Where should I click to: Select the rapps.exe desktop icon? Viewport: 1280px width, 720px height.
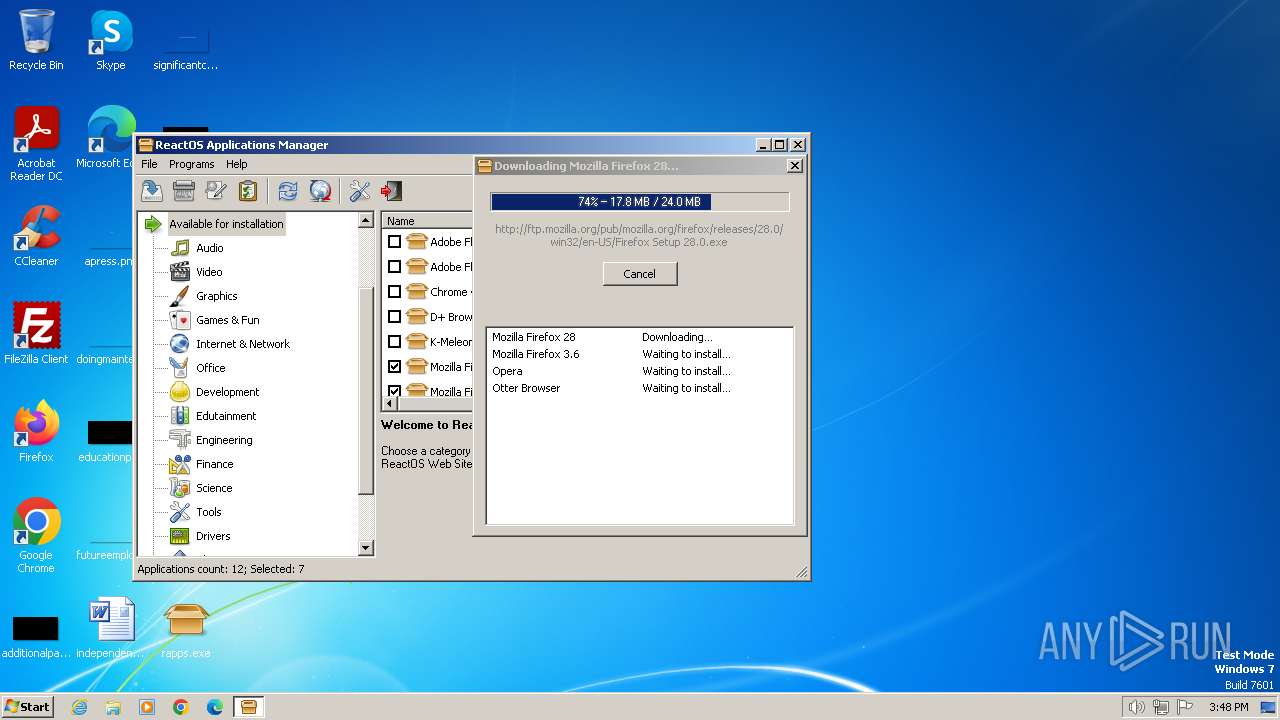(x=186, y=630)
